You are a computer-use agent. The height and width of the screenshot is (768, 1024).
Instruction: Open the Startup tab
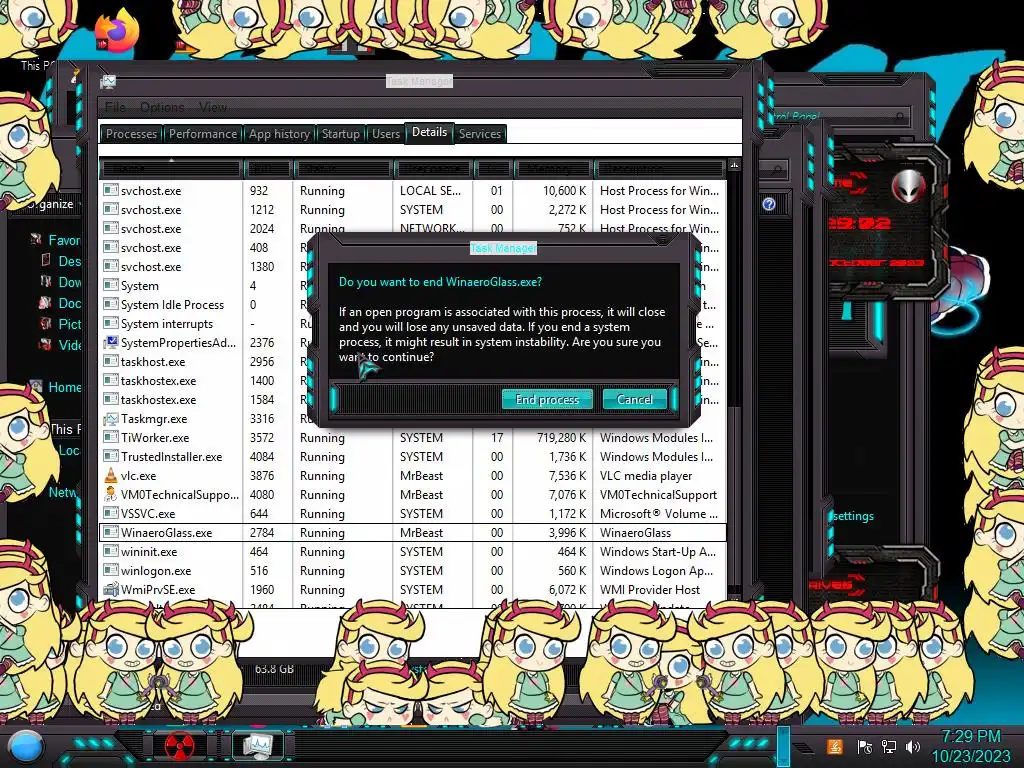coord(340,134)
